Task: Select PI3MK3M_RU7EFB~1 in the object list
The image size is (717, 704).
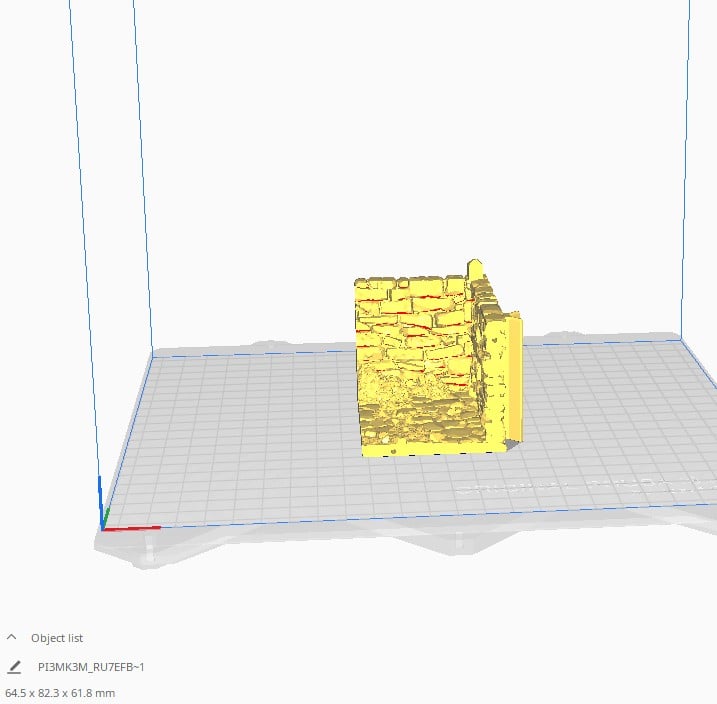Action: 91,667
